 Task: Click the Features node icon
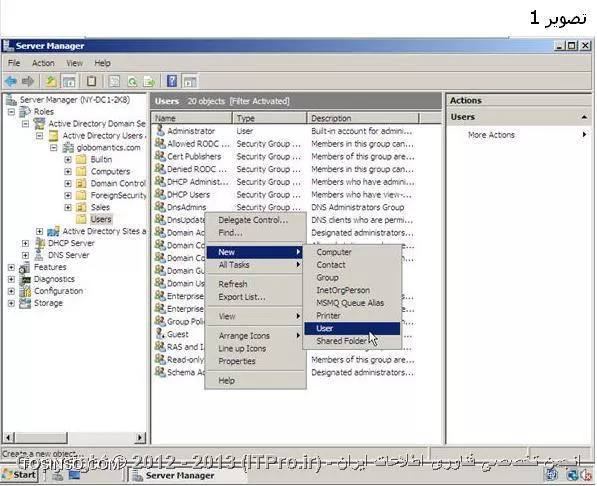click(25, 267)
